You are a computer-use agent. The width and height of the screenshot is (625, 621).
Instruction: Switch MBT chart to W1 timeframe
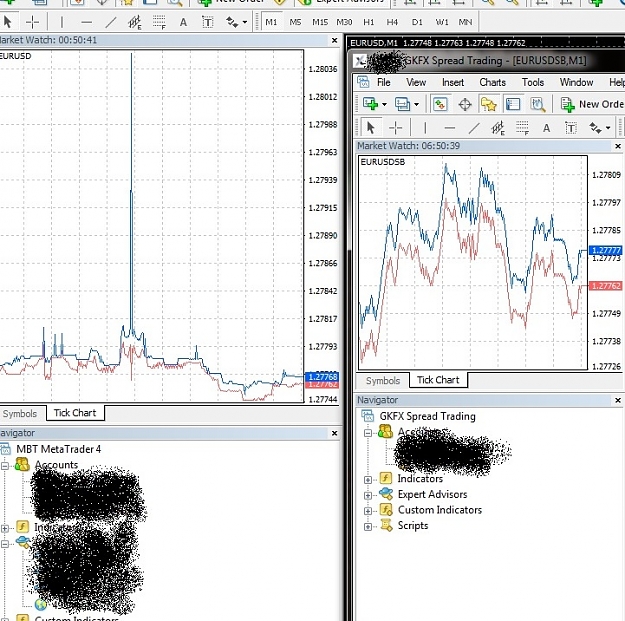(x=442, y=22)
